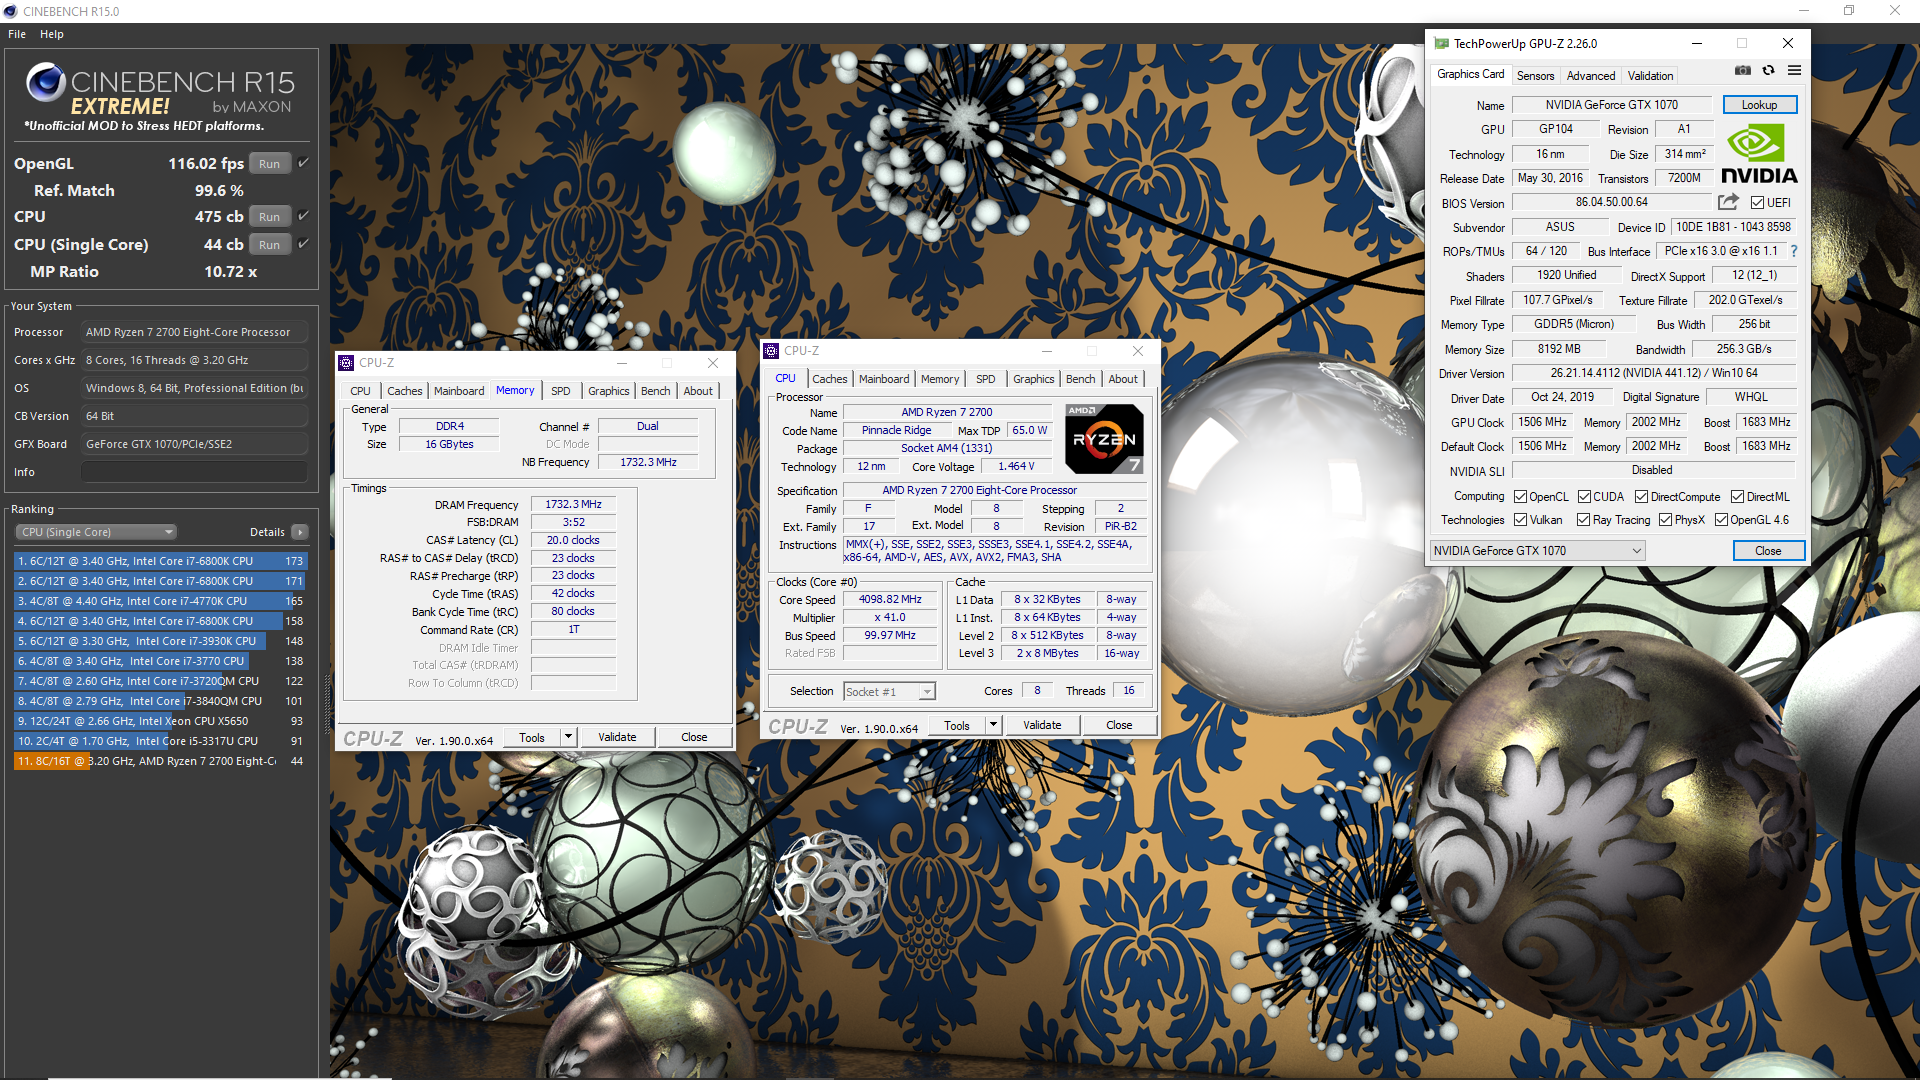Toggle the OpenCL checkbox

pos(1520,497)
